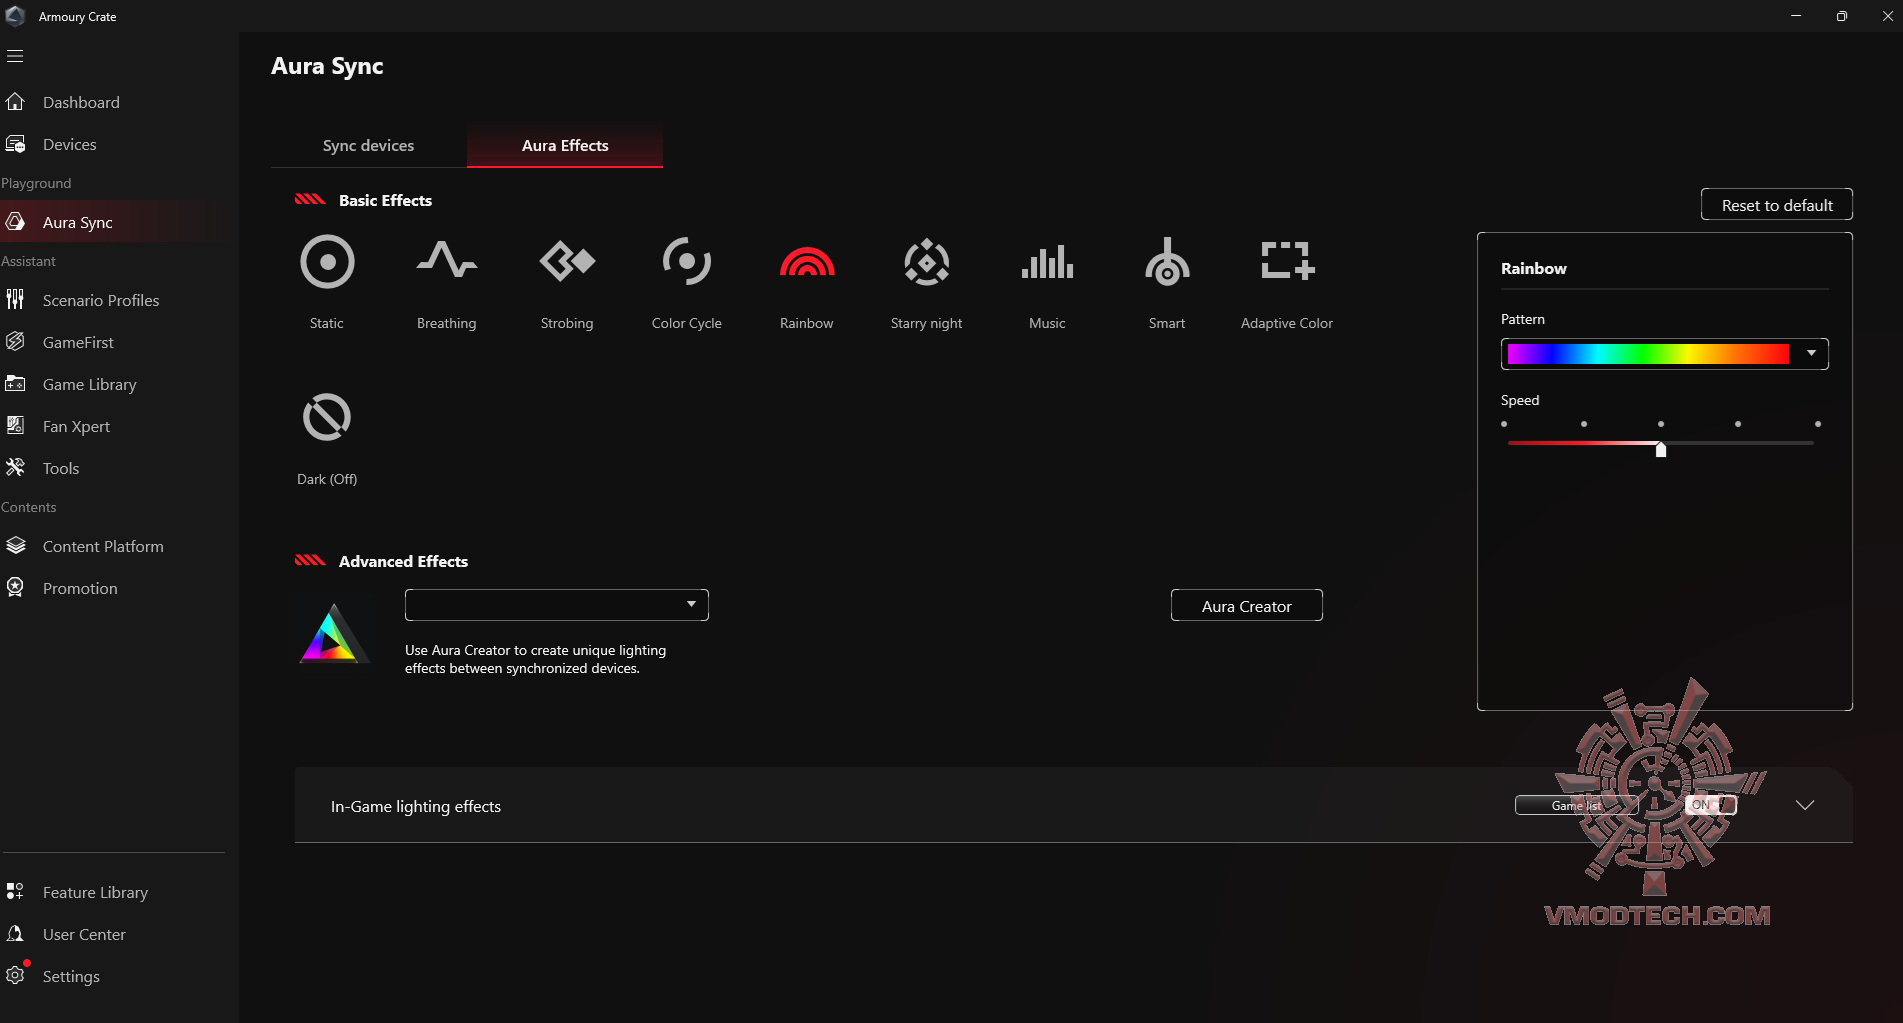1903x1023 pixels.
Task: Select the Rainbow effect icon
Action: pos(807,262)
